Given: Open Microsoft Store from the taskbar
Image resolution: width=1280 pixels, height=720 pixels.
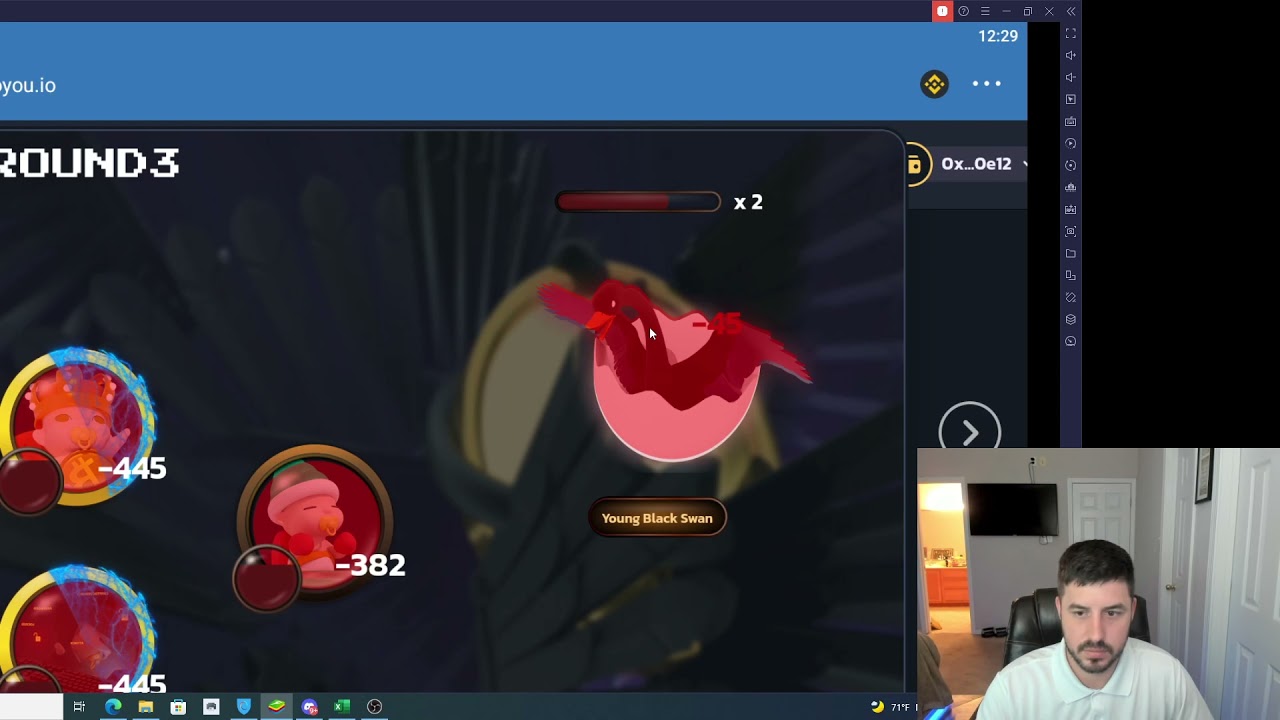Looking at the screenshot, I should click(x=178, y=707).
